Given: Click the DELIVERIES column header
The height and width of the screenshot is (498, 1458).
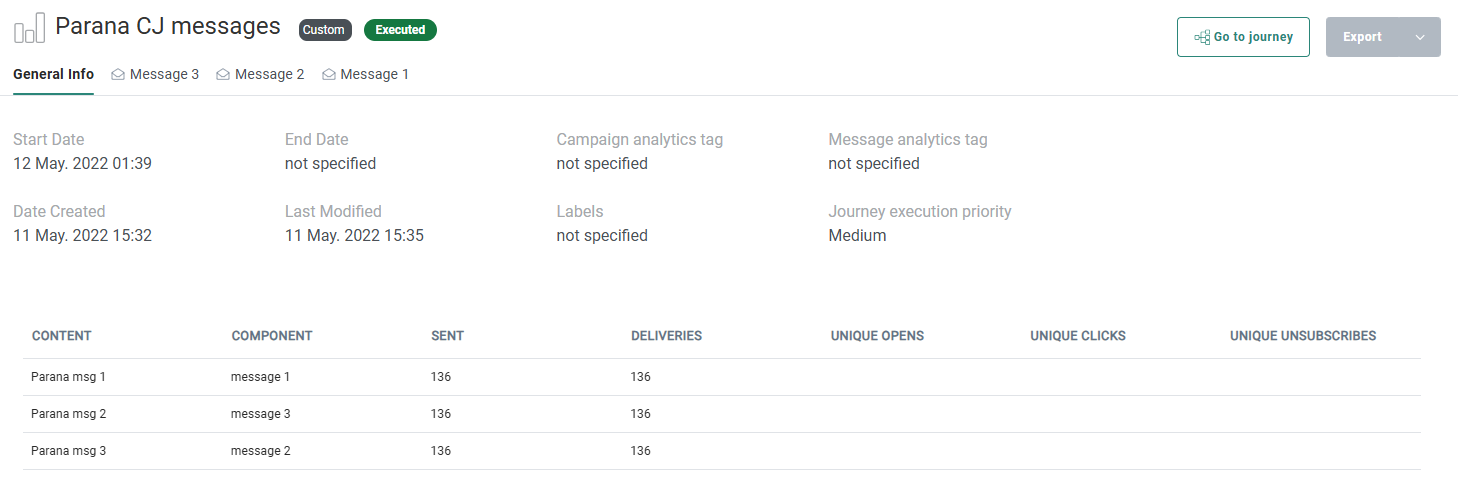Looking at the screenshot, I should pyautogui.click(x=666, y=336).
